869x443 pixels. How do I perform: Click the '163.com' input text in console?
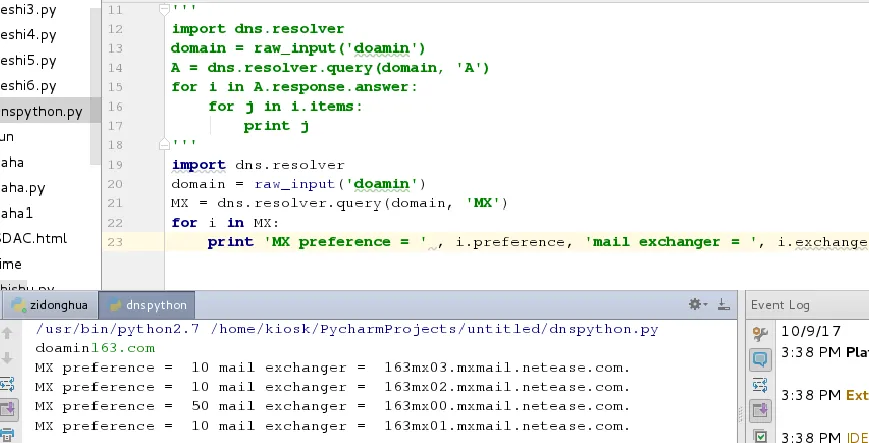coord(122,348)
